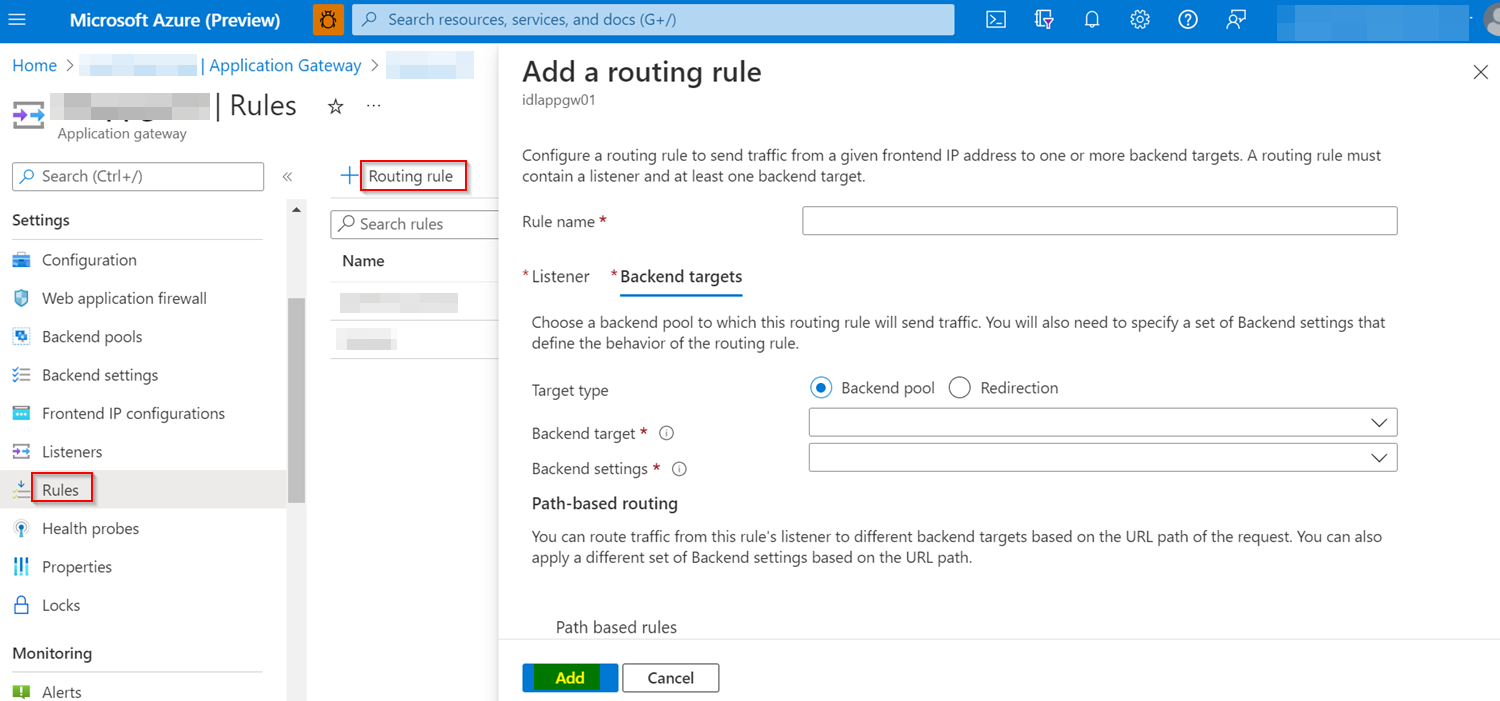This screenshot has width=1500, height=701.
Task: Click the Path-based routing heading
Action: pyautogui.click(x=605, y=503)
